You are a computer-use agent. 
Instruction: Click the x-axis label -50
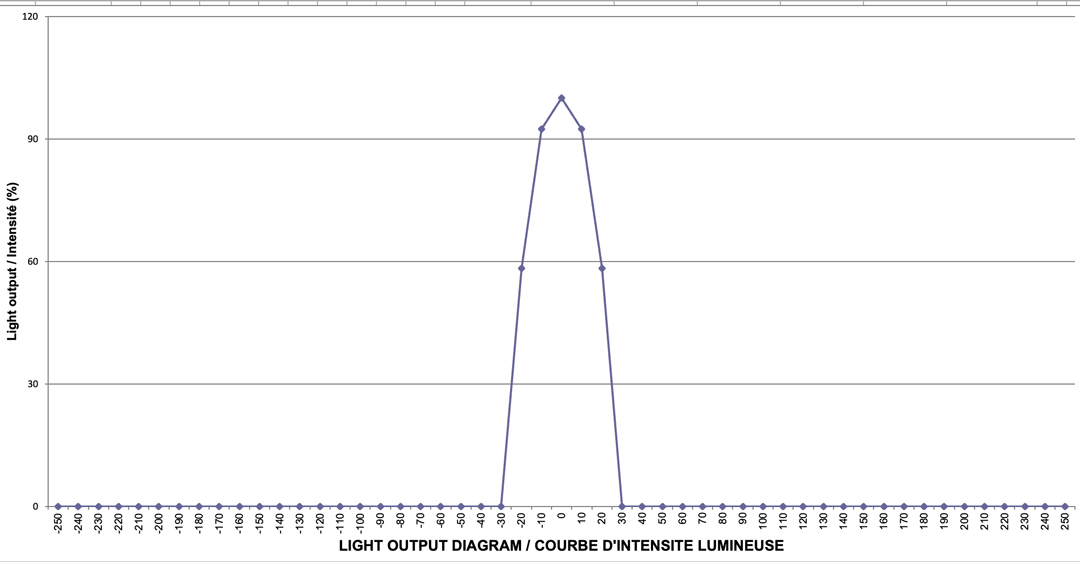461,520
